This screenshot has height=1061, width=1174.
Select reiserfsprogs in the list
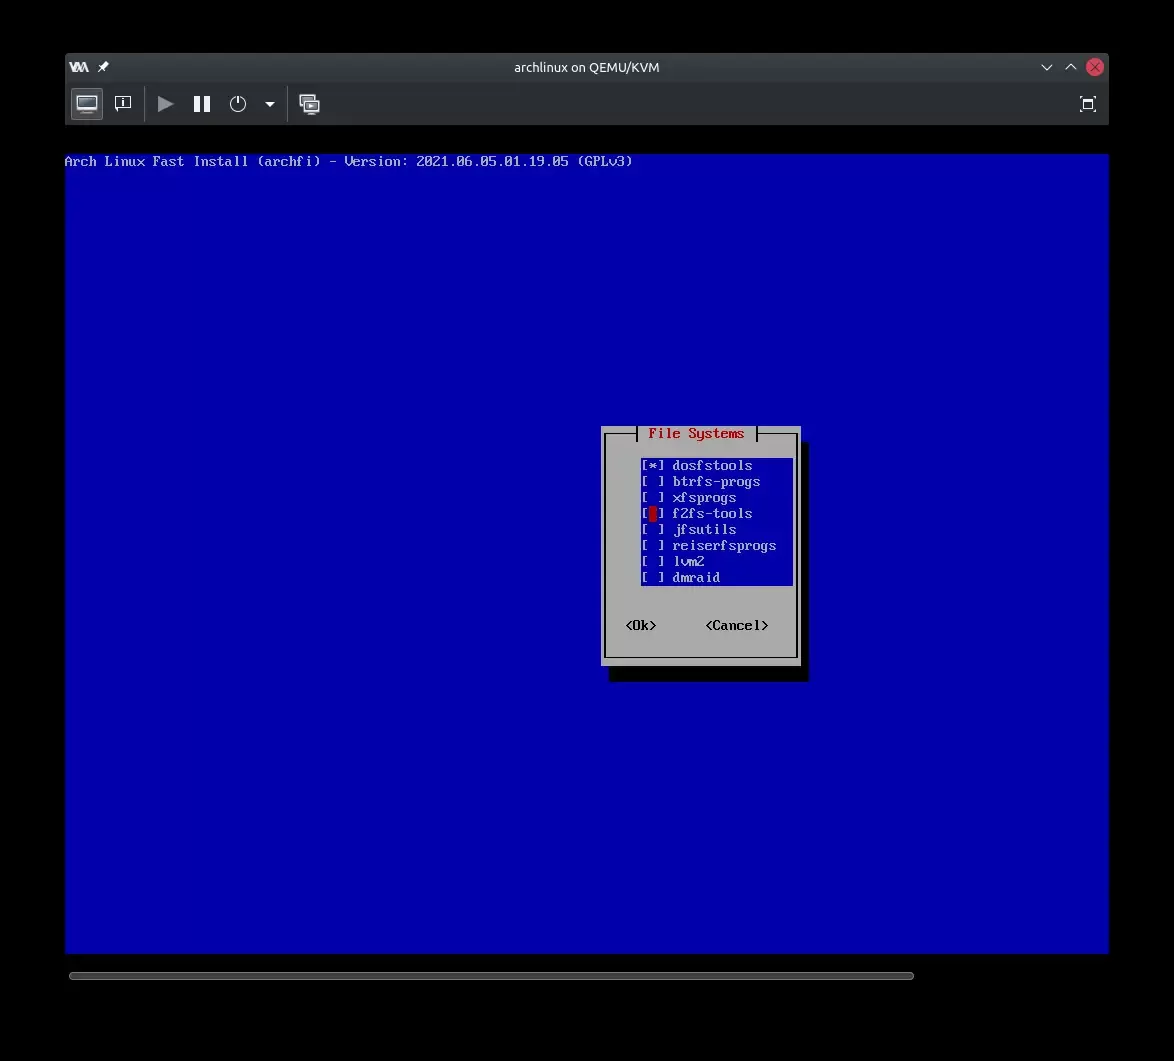[724, 546]
